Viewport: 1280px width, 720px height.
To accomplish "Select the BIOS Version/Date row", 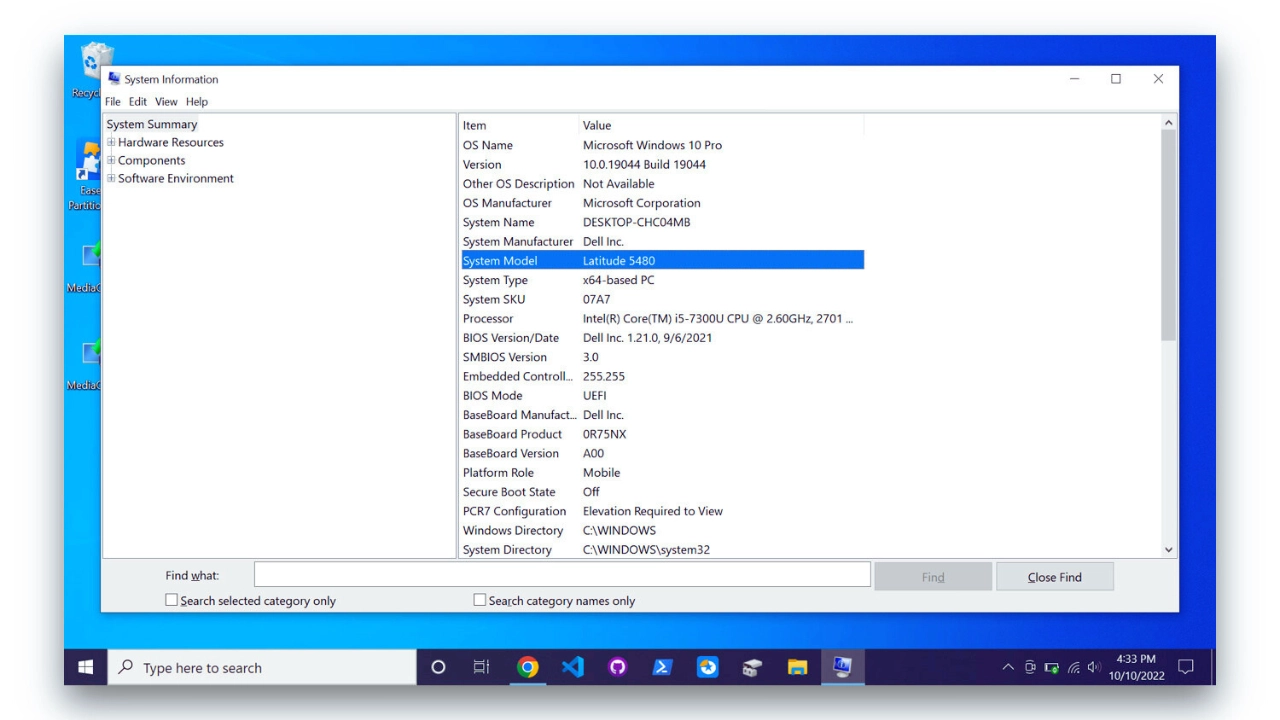I will coord(662,337).
